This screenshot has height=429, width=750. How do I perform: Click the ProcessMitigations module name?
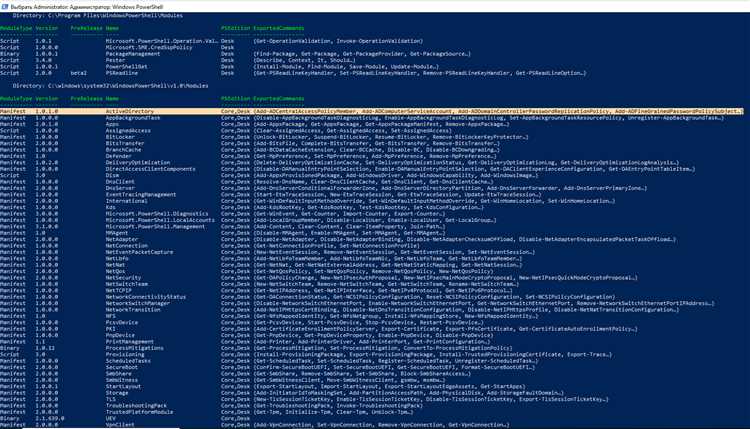134,348
